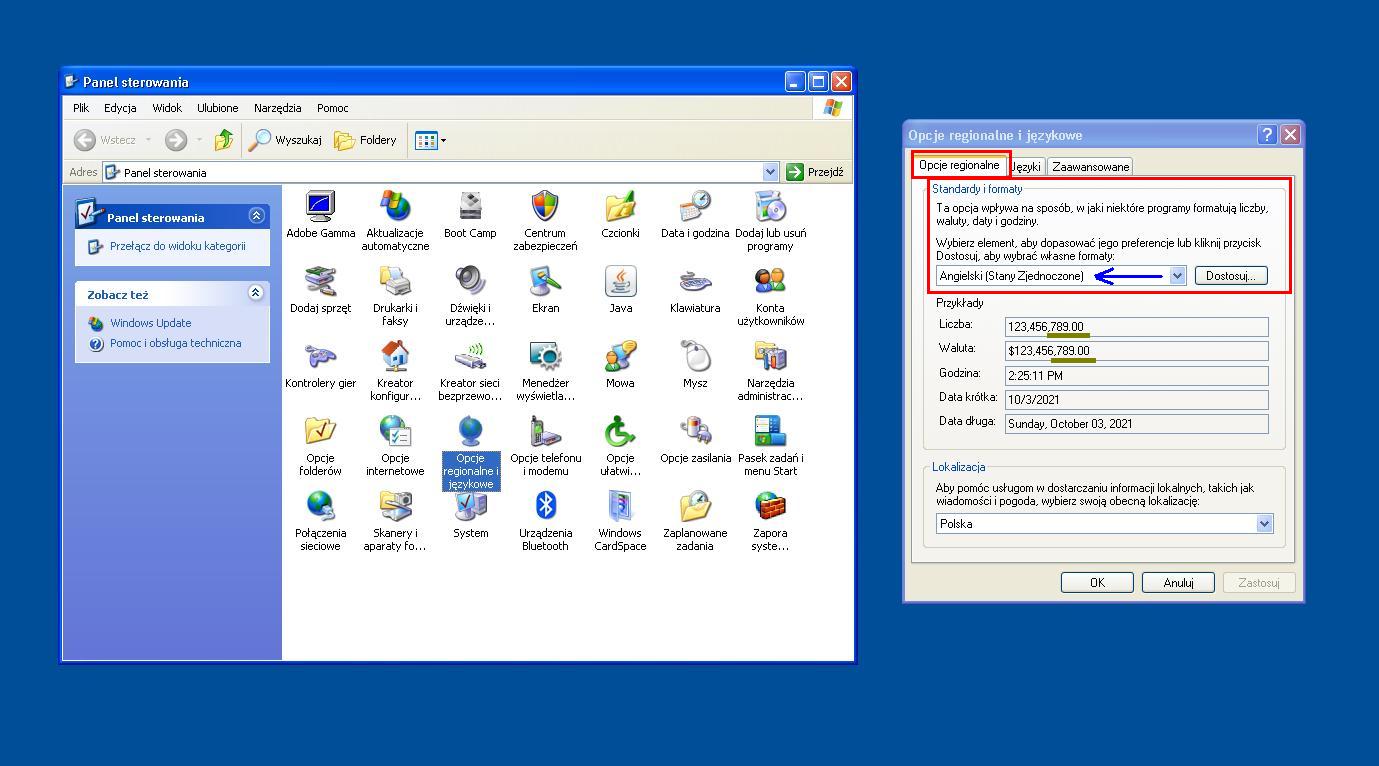Image resolution: width=1379 pixels, height=766 pixels.
Task: Open the Mysz mouse icon
Action: [695, 357]
